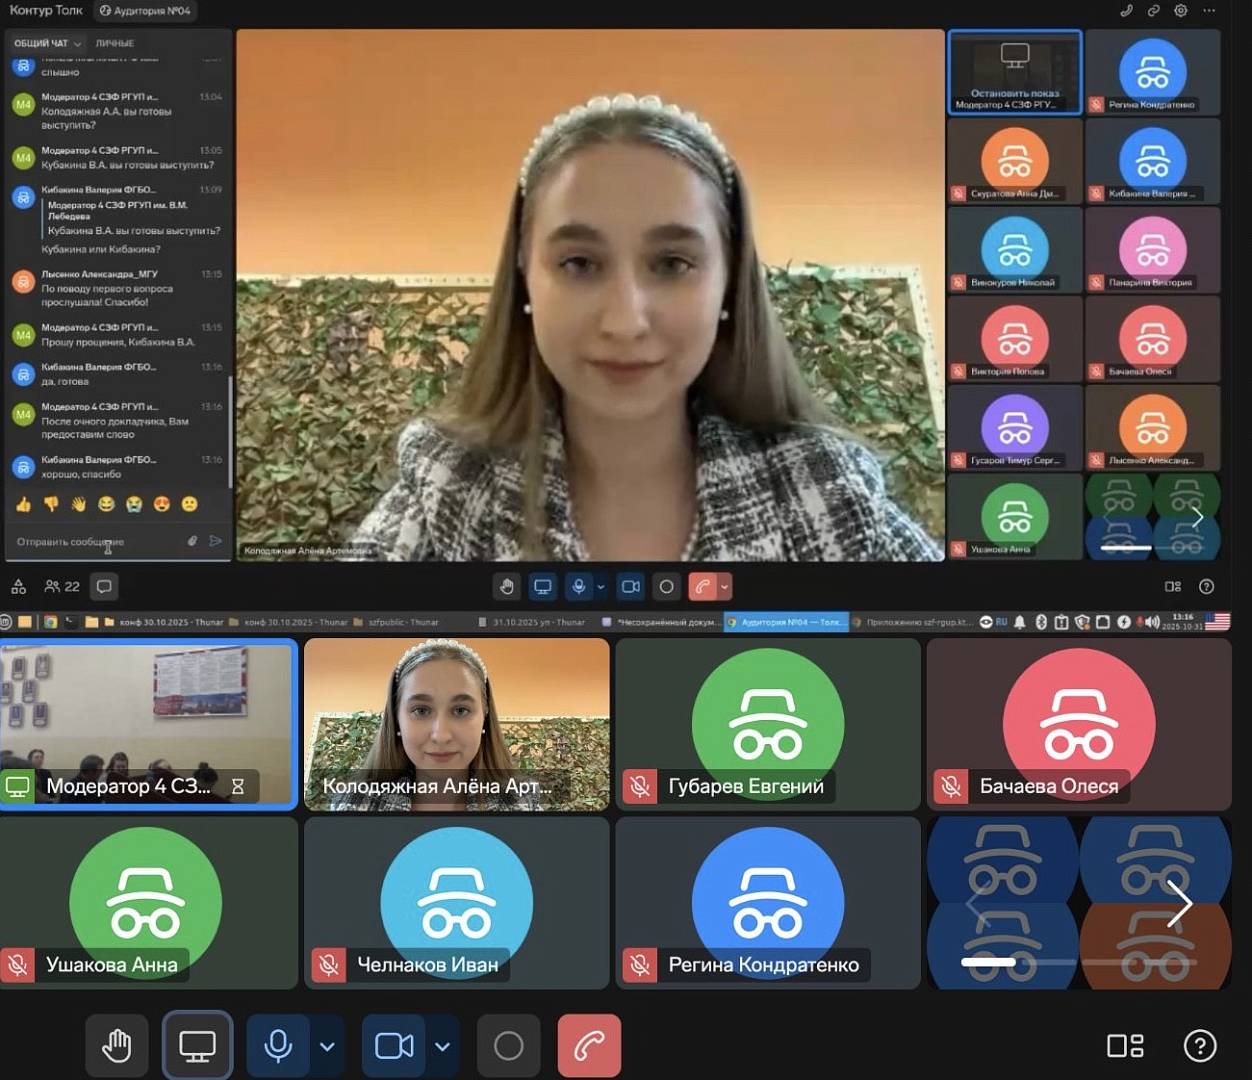
Task: Switch to the ЛИЧНЫЕ chat tab
Action: pyautogui.click(x=114, y=43)
